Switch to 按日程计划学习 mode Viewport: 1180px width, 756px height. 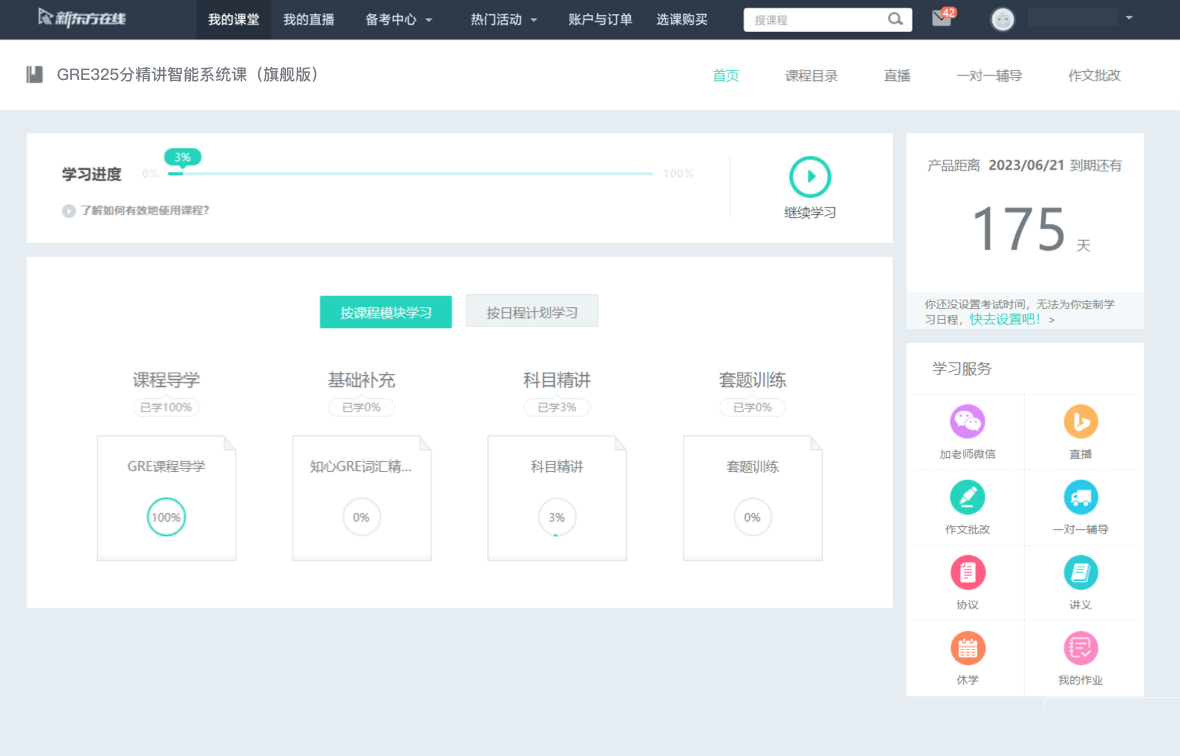(x=532, y=312)
